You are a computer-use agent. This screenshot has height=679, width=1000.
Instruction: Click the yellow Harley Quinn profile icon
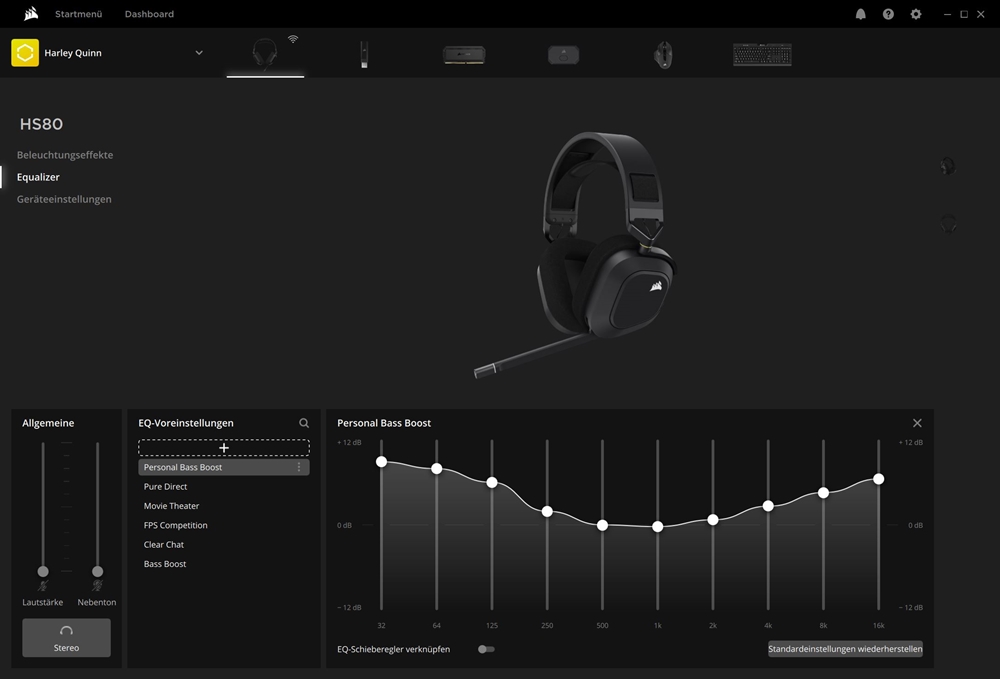[25, 53]
